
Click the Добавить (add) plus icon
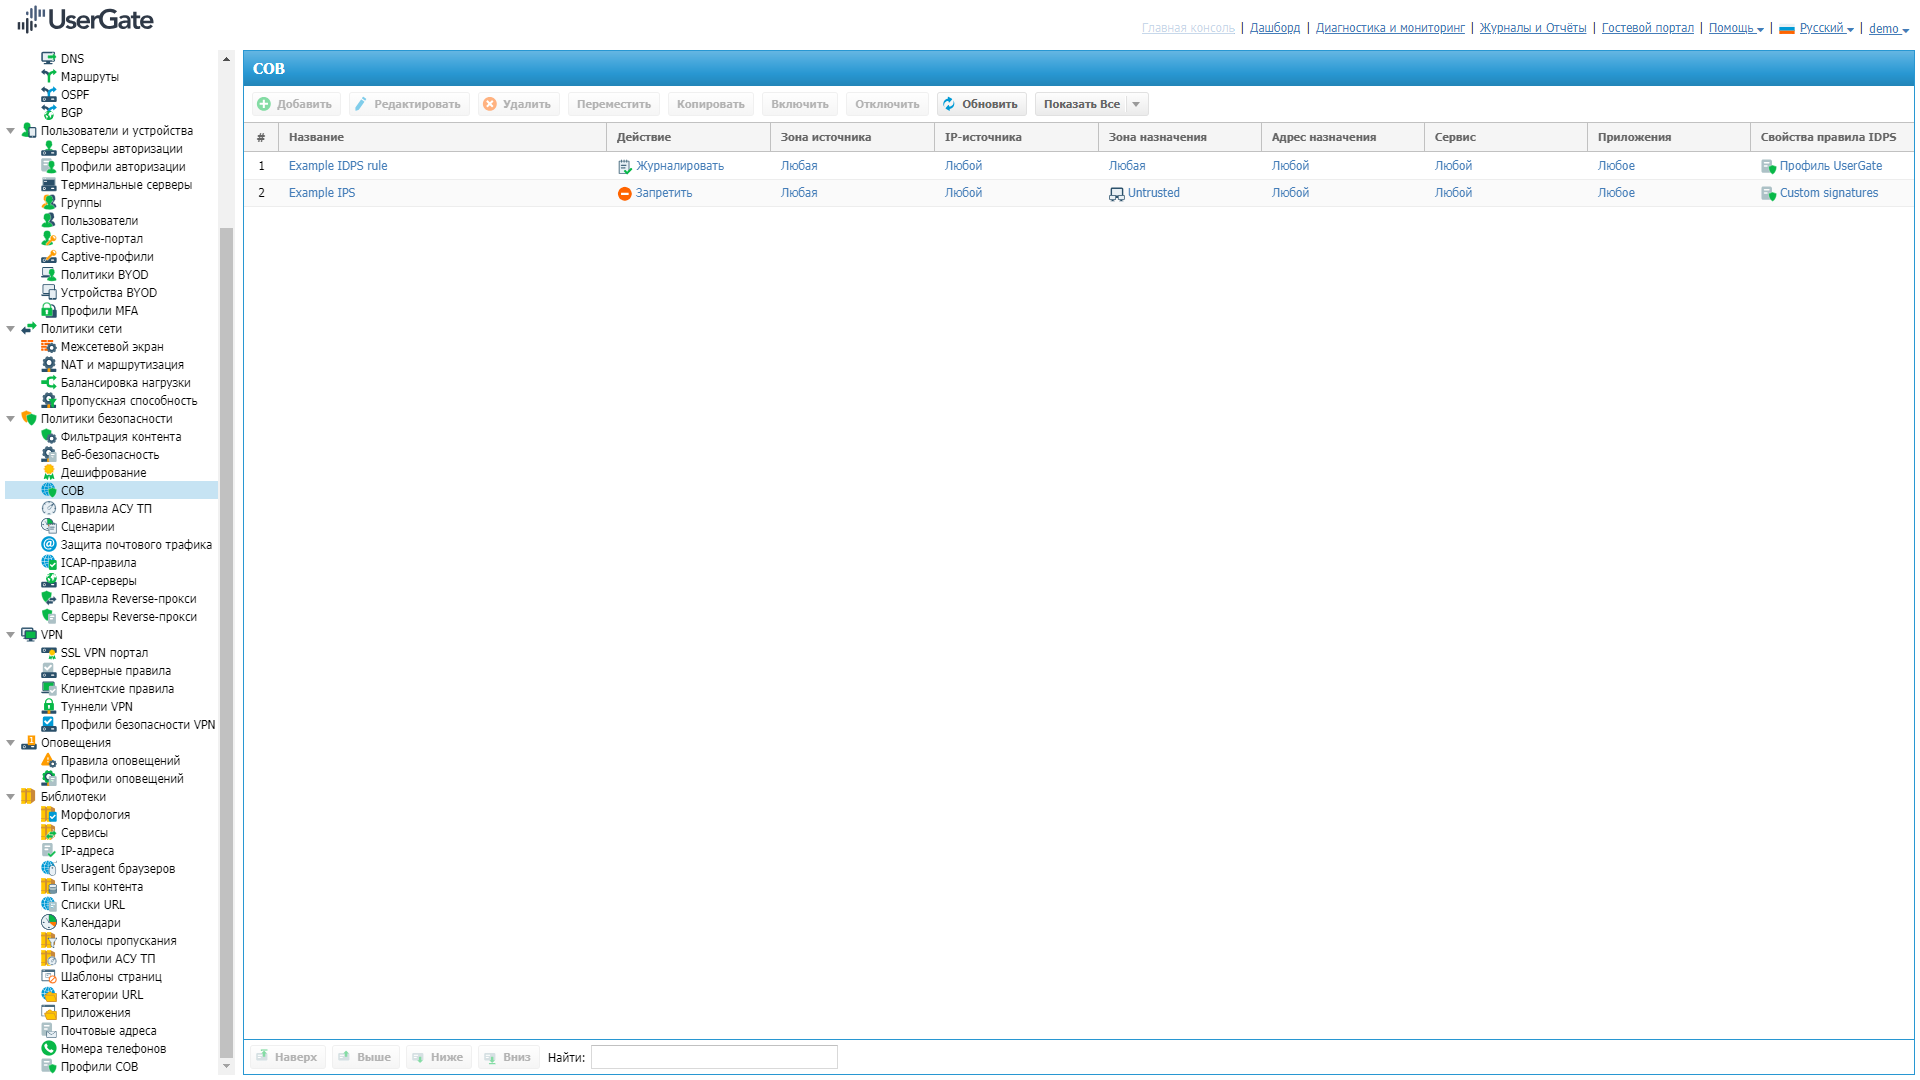point(264,104)
